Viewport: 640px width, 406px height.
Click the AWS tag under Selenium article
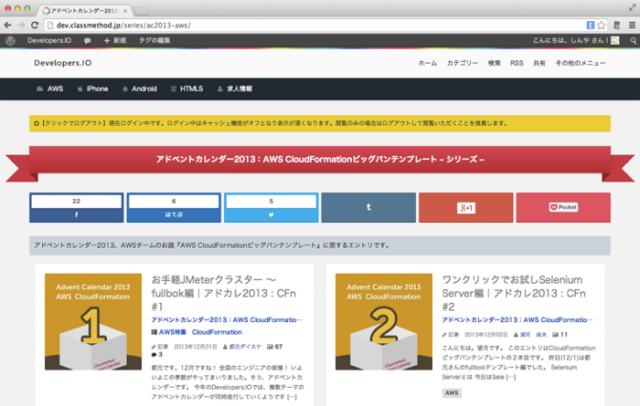[451, 393]
